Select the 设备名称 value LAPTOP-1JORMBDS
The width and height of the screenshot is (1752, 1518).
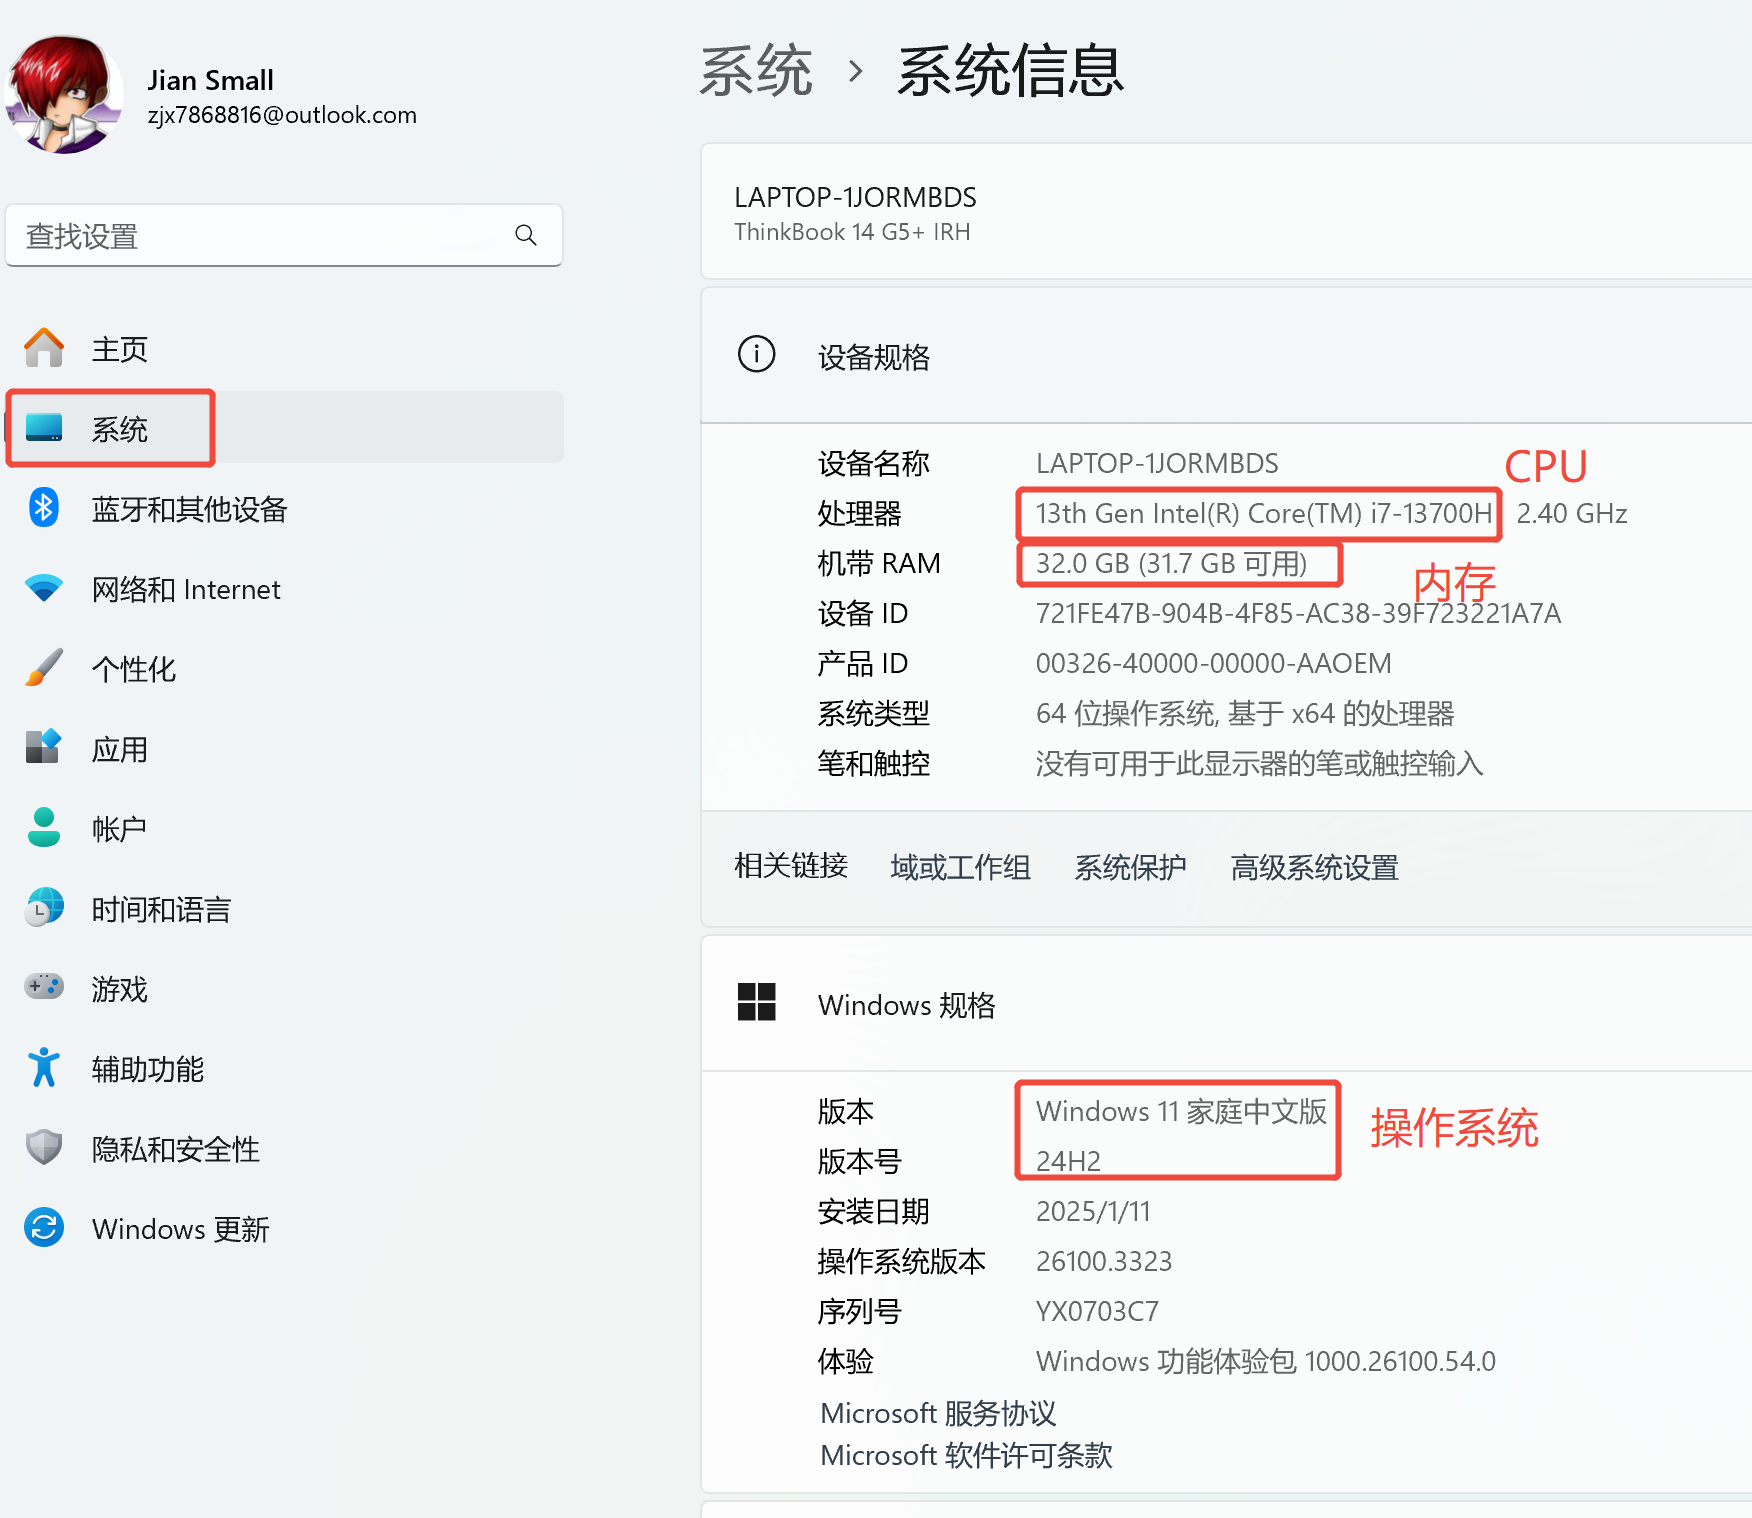pos(1157,463)
